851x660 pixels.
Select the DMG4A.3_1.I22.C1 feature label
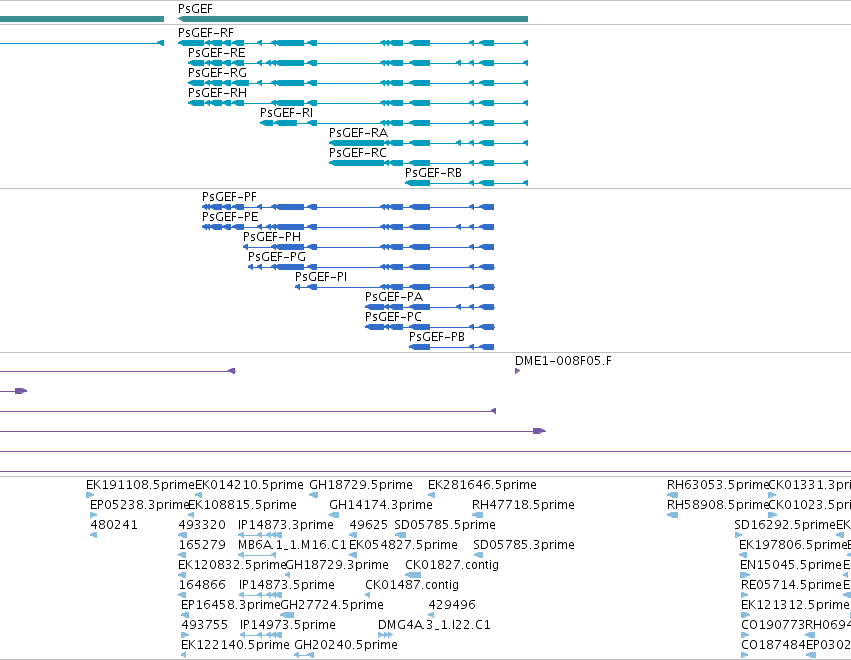tap(434, 625)
